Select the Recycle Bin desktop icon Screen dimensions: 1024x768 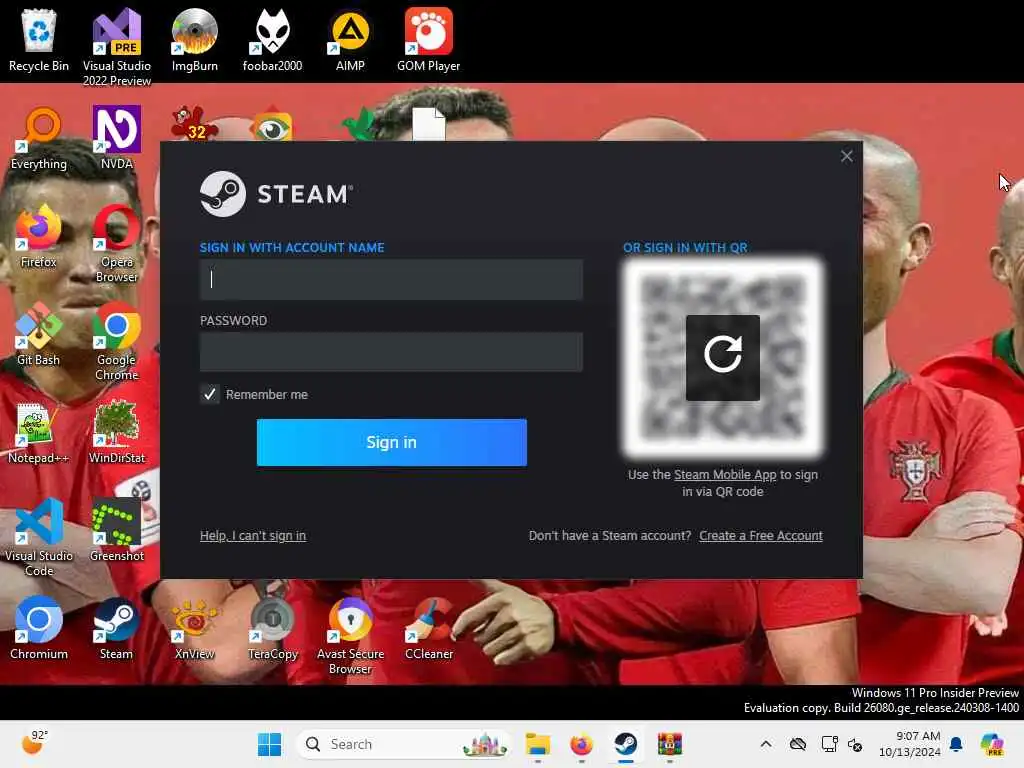tap(39, 40)
